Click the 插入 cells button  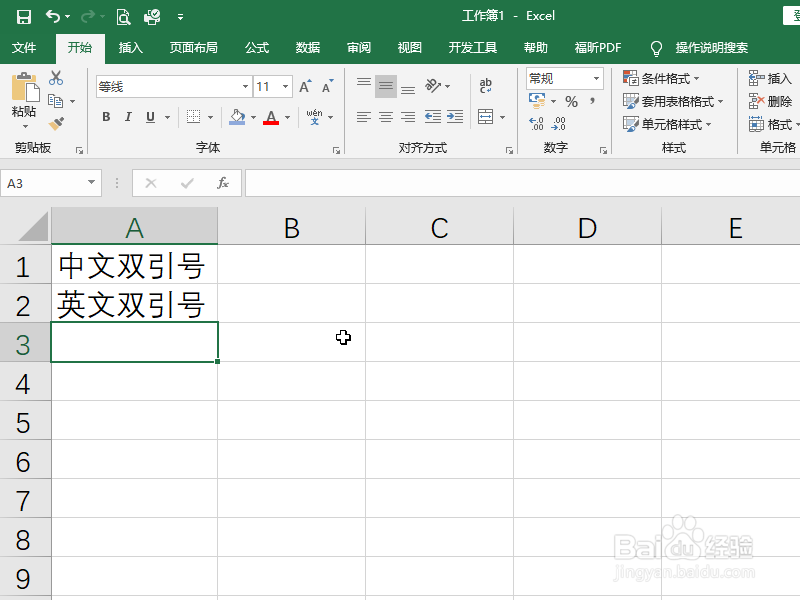[x=770, y=78]
